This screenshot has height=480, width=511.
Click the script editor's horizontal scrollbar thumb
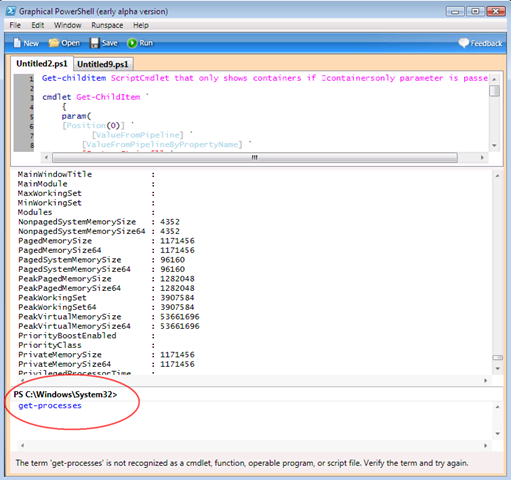255,157
